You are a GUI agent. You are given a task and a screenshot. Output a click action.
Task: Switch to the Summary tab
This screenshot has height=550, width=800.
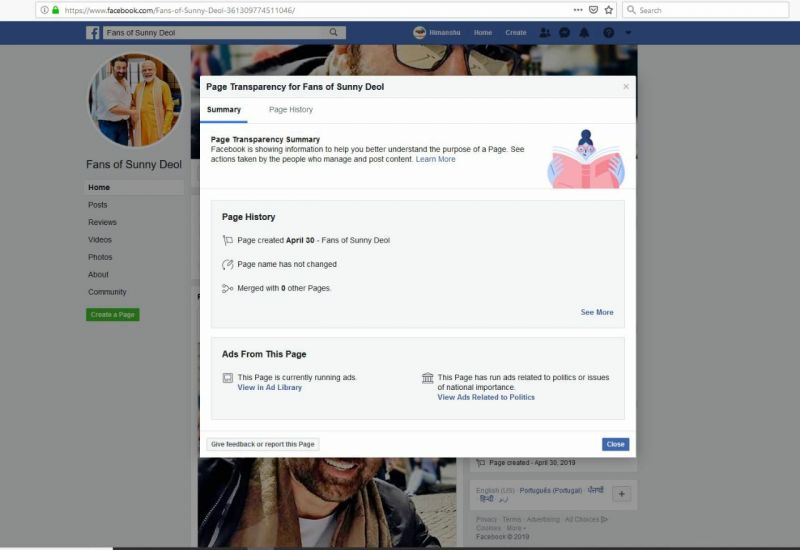click(x=223, y=110)
